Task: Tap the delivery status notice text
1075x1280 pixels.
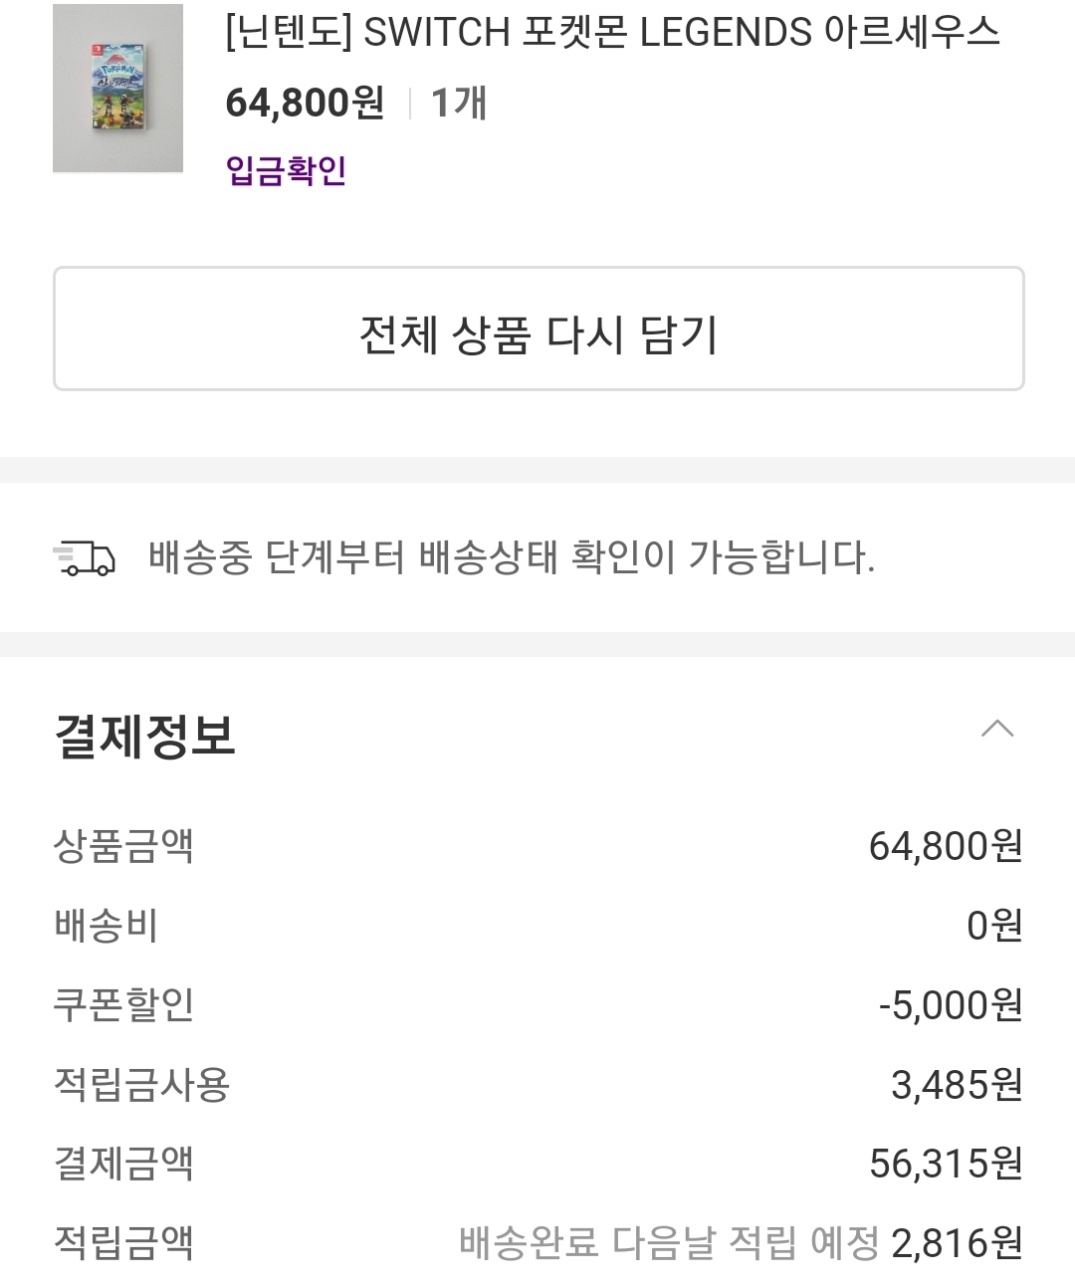Action: coord(511,557)
